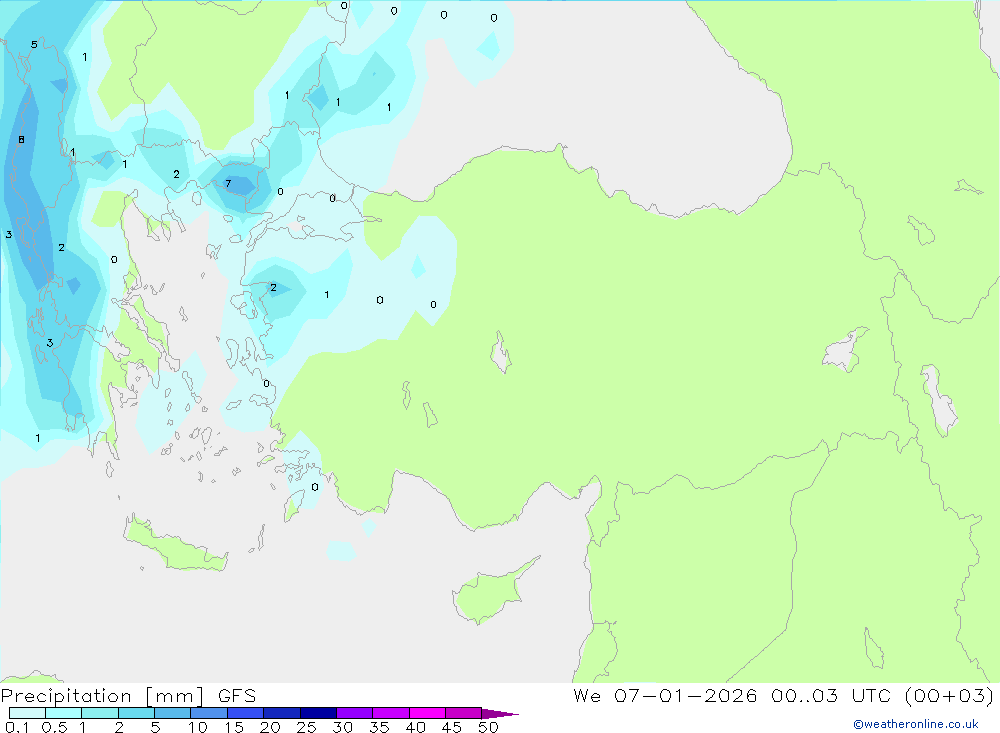This screenshot has height=733, width=1000.
Task: Click the purple arrow at legend end
Action: tap(500, 714)
